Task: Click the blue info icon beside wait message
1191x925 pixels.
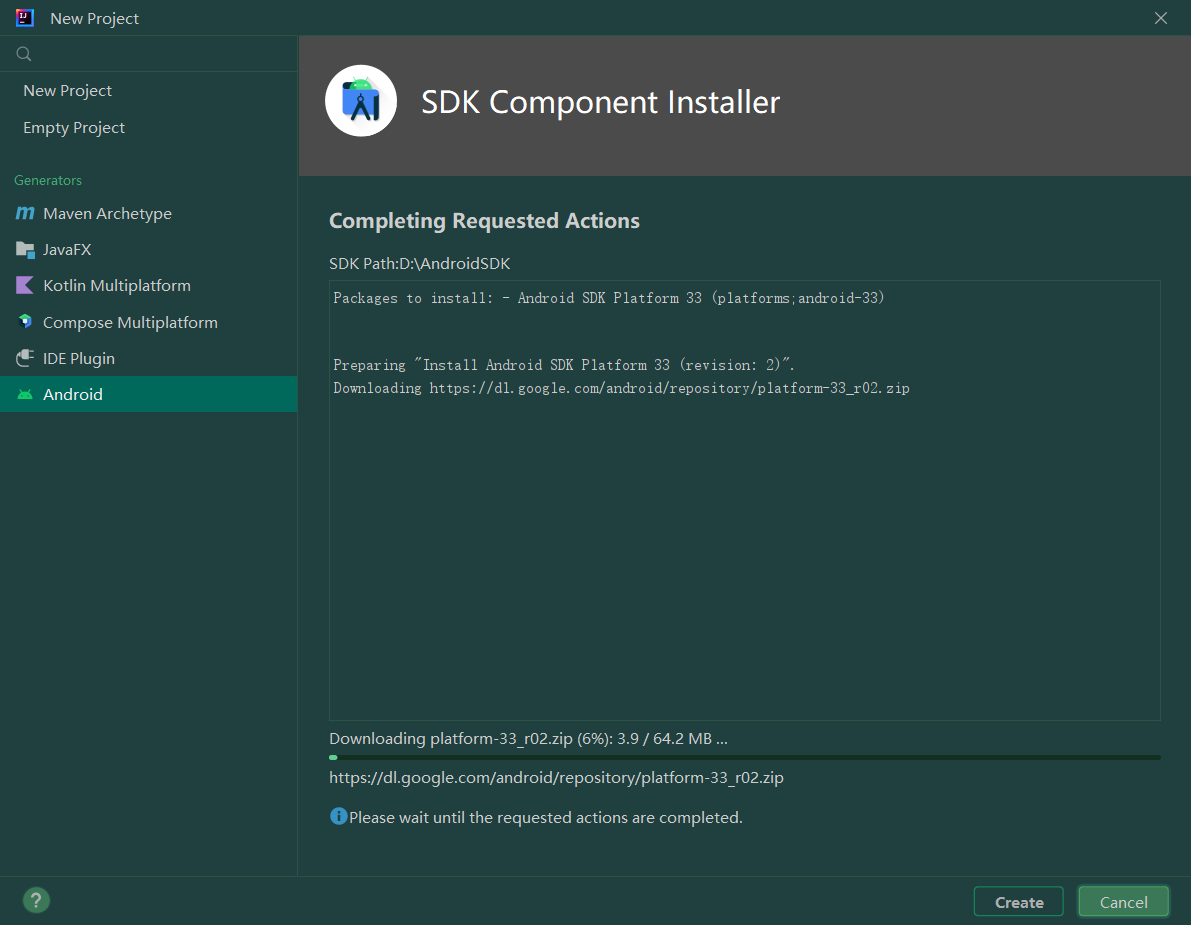Action: click(339, 816)
